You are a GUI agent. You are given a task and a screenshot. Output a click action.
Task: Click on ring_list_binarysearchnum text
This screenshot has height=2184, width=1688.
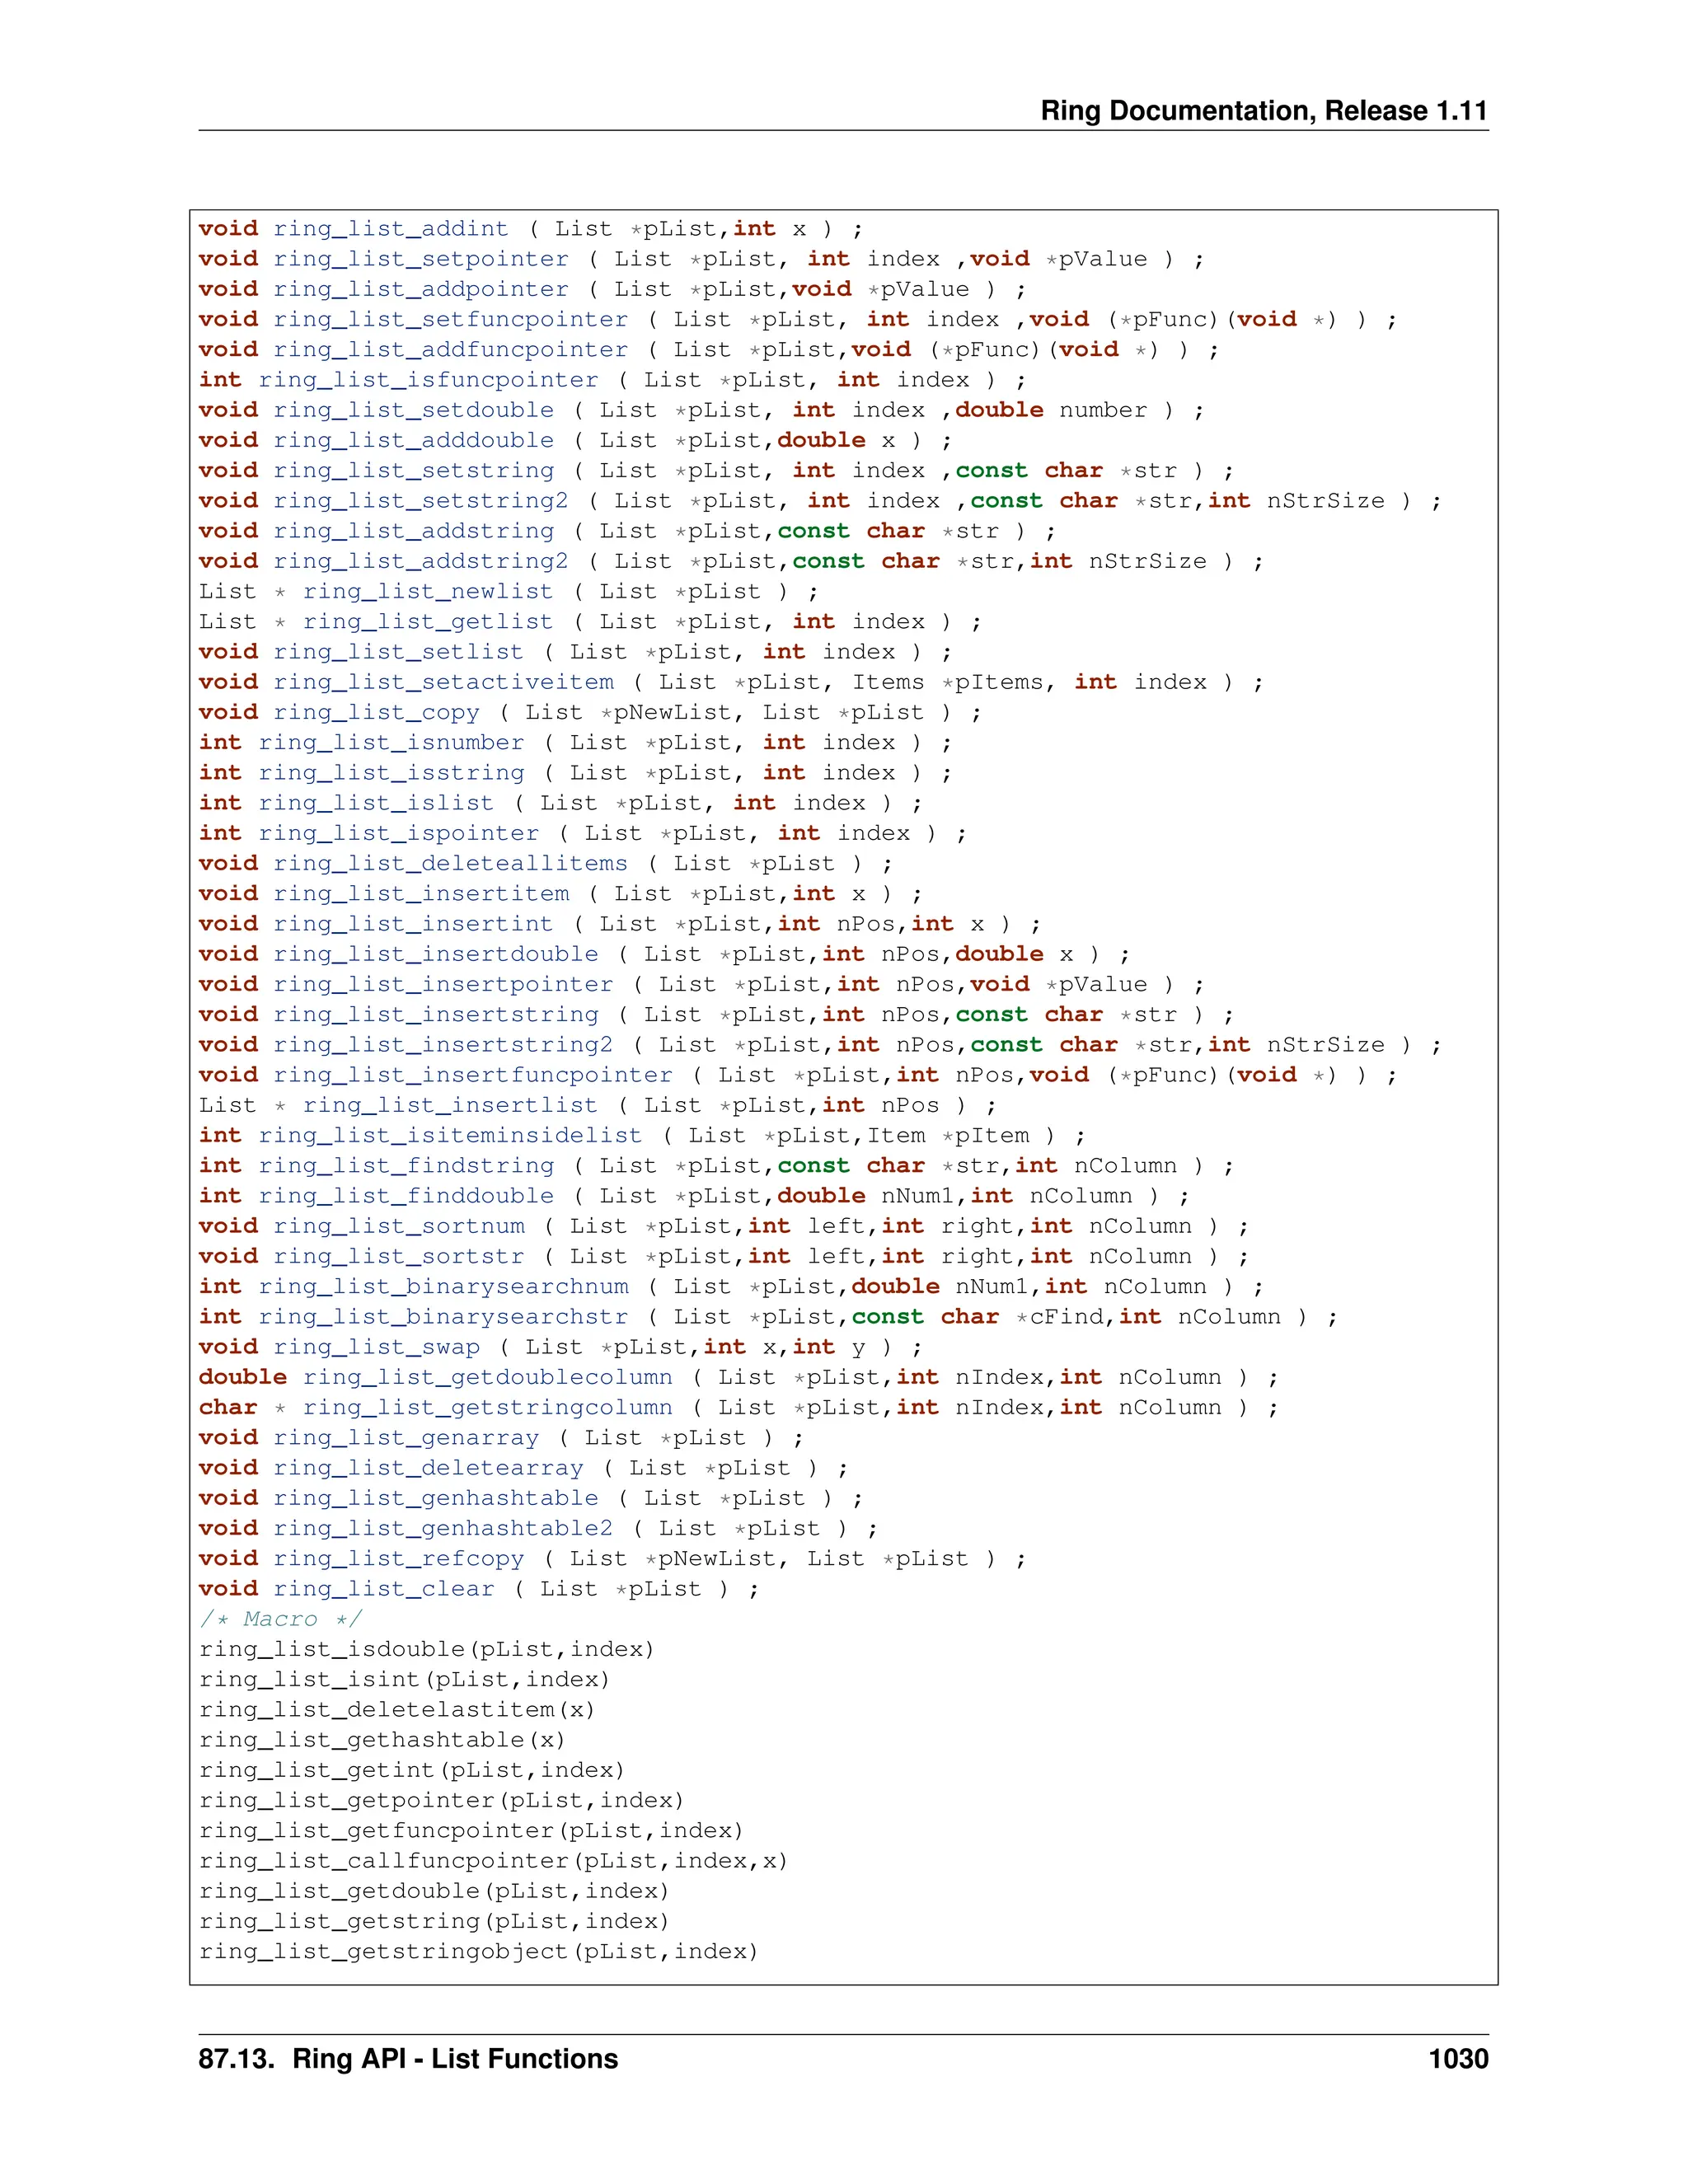(x=443, y=1287)
